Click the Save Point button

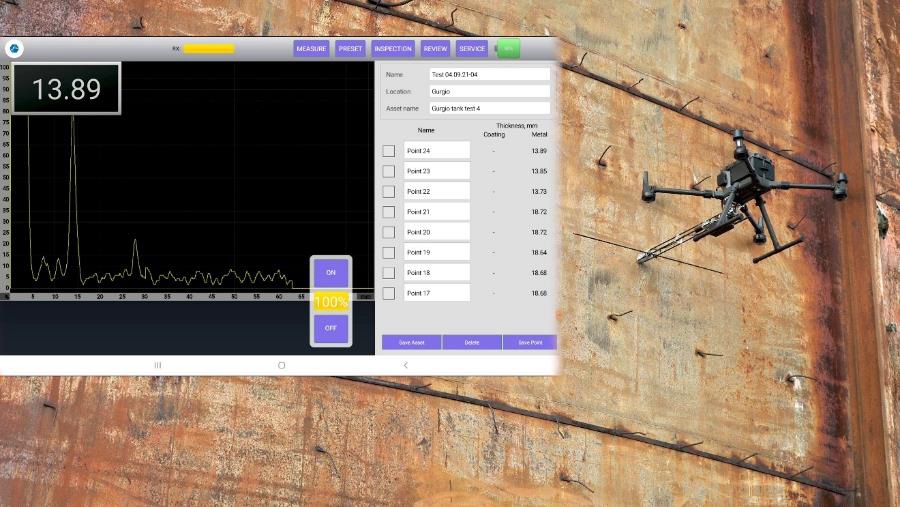click(530, 342)
